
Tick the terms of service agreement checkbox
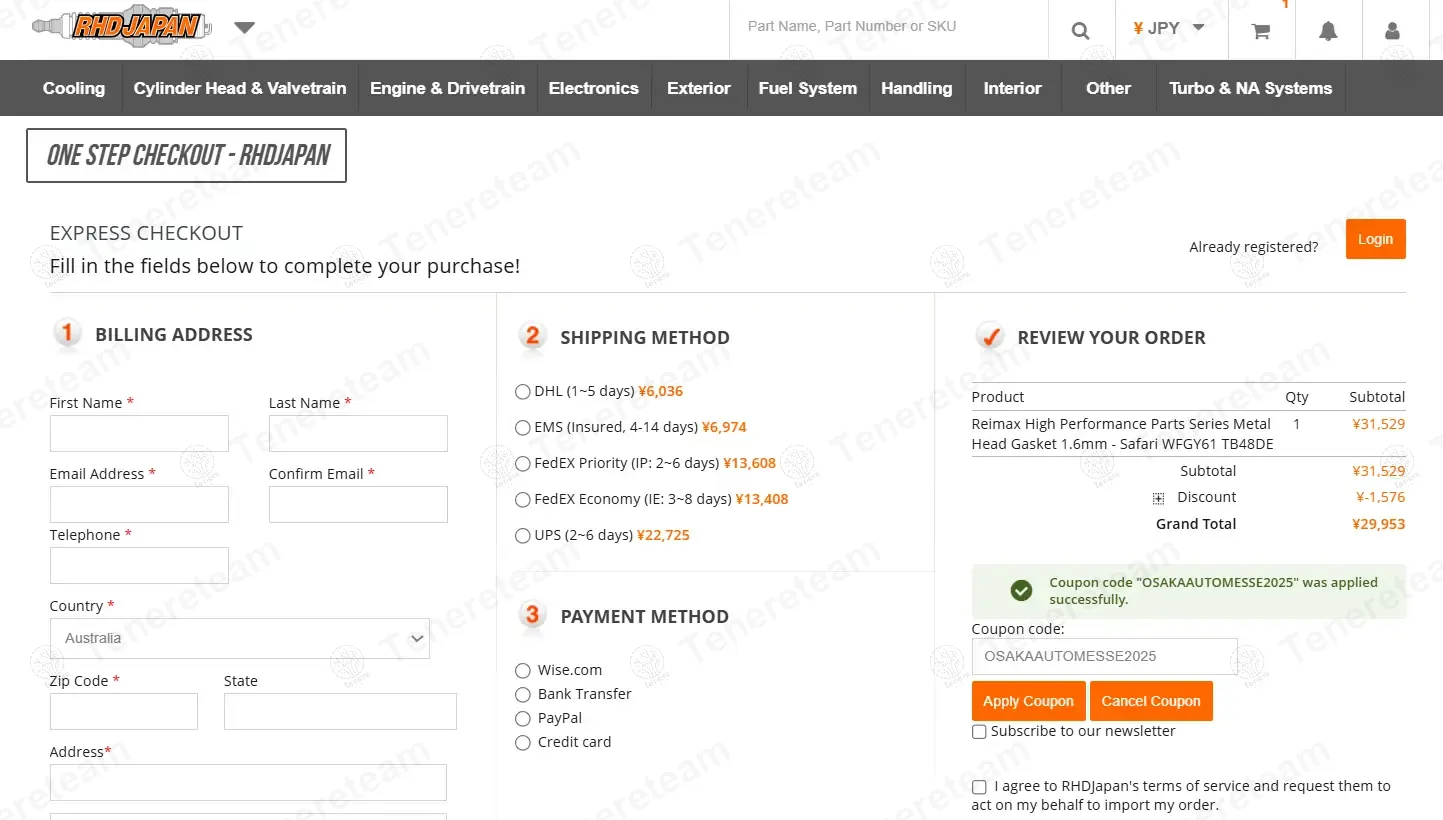tap(979, 787)
